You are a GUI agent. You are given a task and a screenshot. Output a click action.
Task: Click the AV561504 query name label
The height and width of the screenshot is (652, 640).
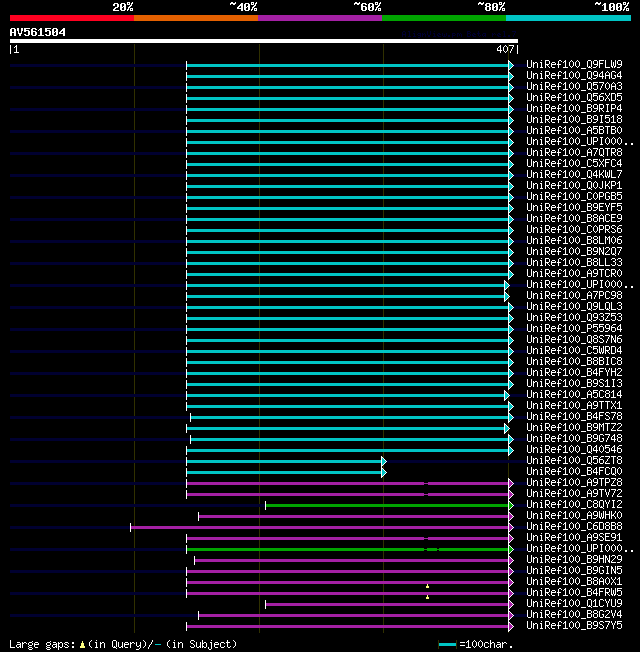[x=37, y=32]
